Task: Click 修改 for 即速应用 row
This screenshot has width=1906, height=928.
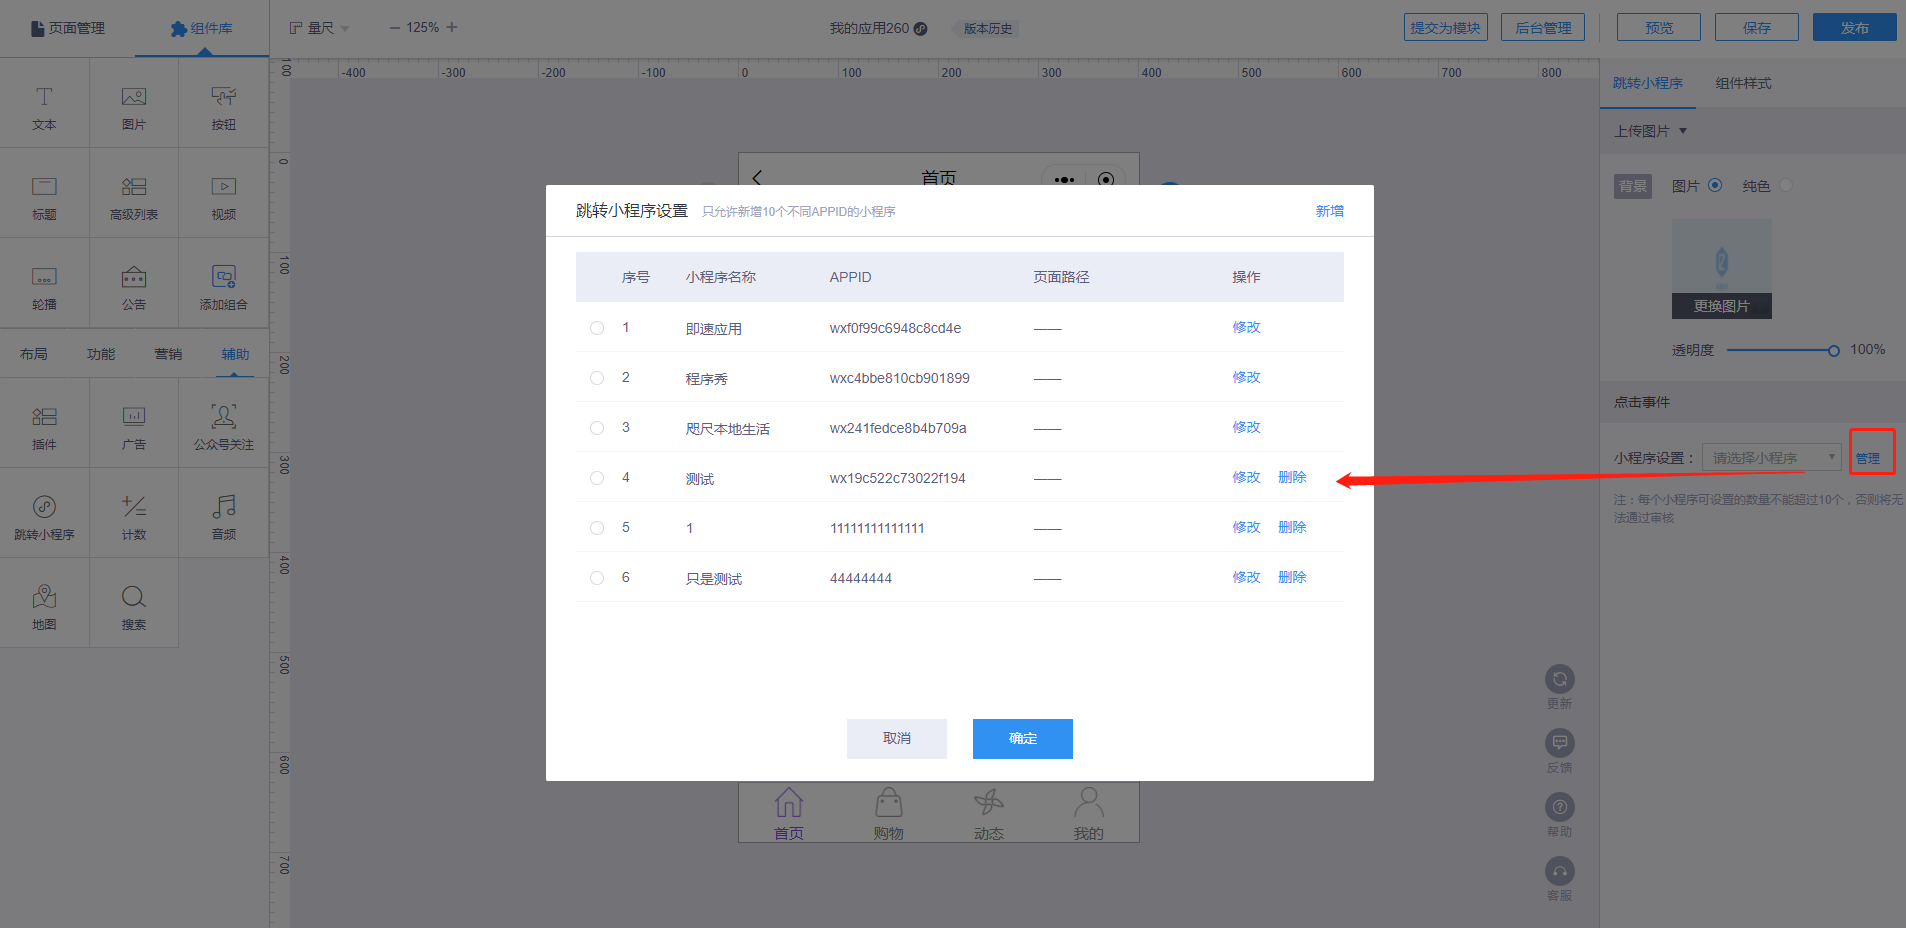Action: [1247, 327]
